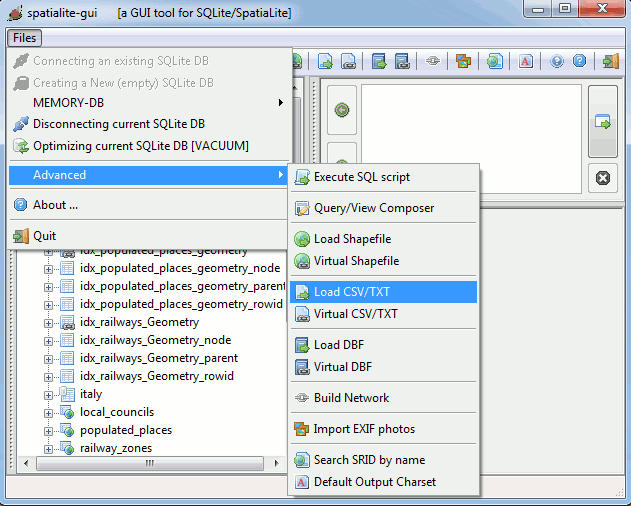Maximize the spatialite-gui window
The image size is (631, 506).
565,8
